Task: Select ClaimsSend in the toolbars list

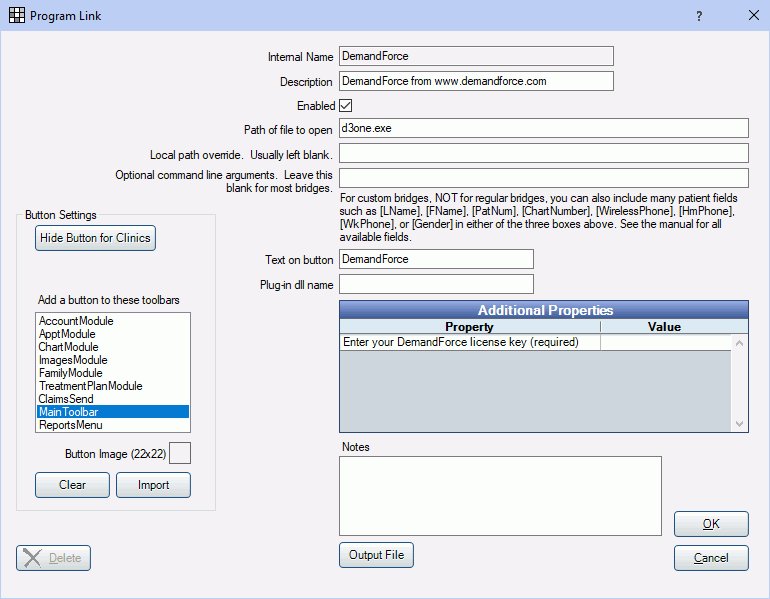Action: click(112, 399)
